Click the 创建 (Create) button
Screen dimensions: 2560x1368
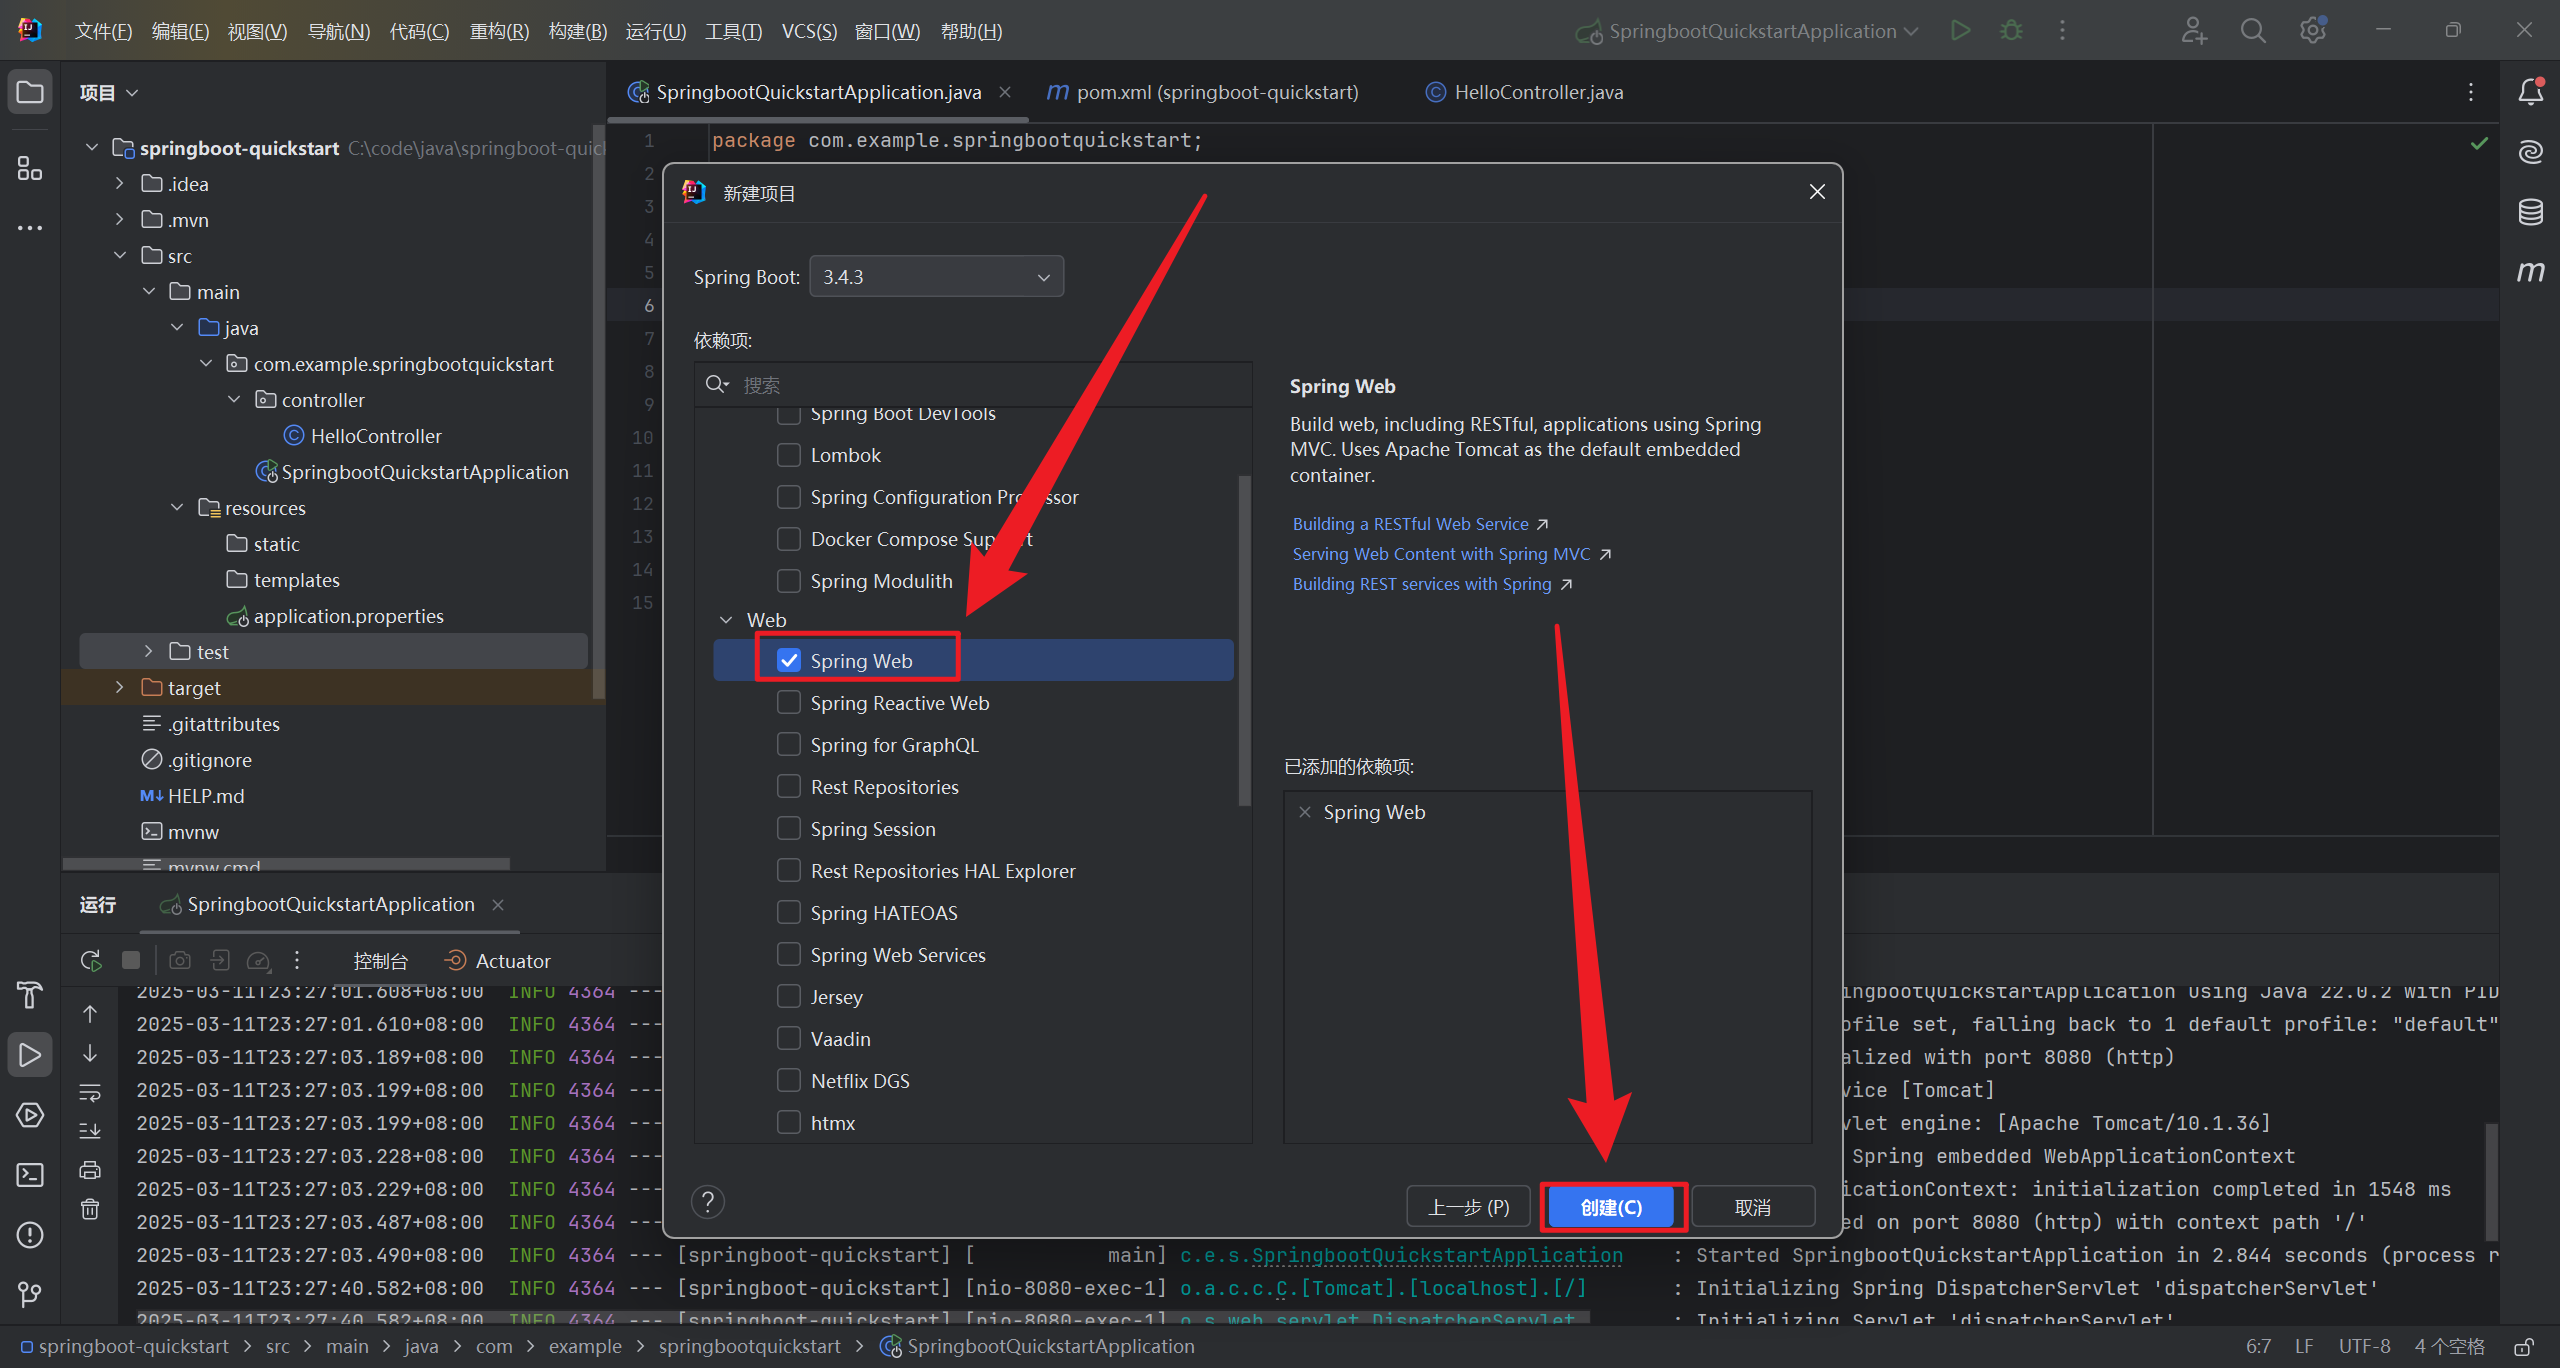(1611, 1207)
